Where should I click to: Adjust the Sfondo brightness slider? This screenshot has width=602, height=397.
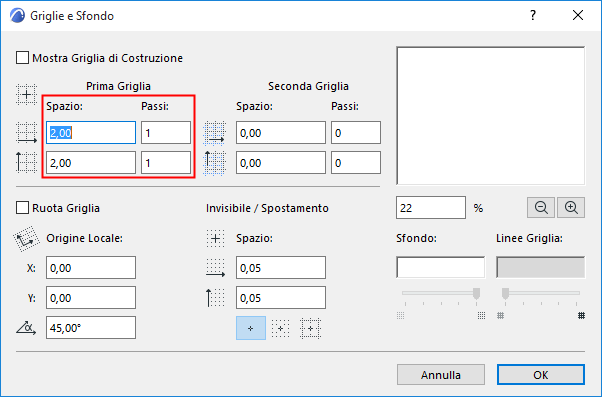pyautogui.click(x=476, y=294)
